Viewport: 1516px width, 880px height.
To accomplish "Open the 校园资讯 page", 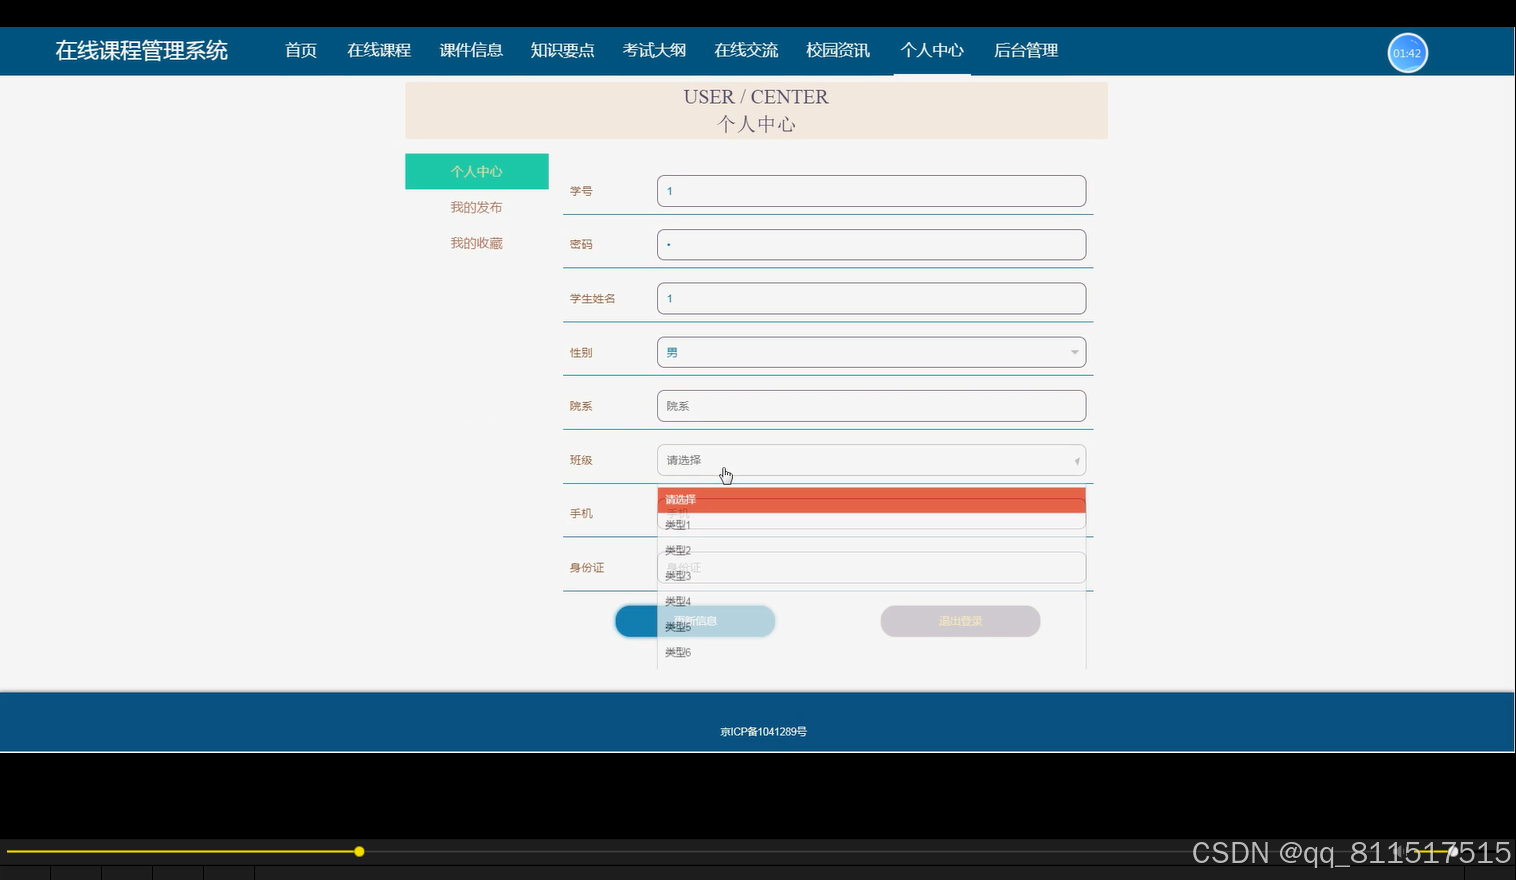I will click(x=838, y=50).
